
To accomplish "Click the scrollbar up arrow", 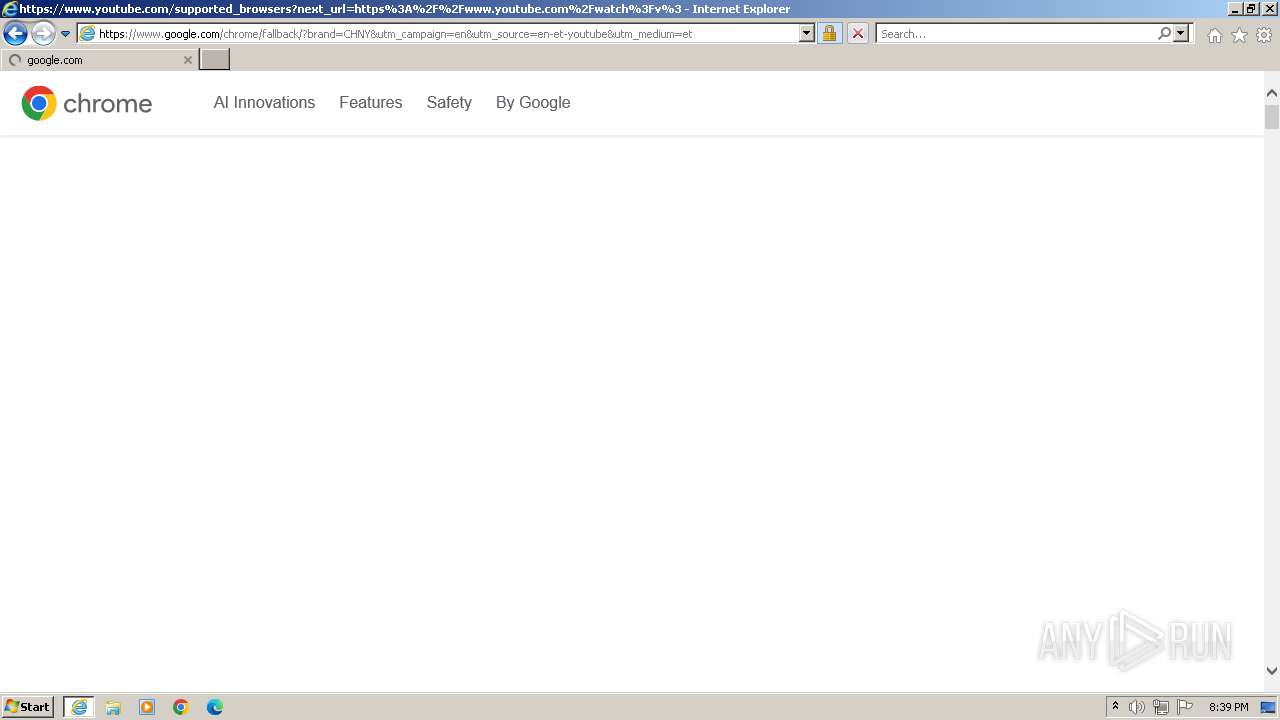I will tap(1272, 93).
